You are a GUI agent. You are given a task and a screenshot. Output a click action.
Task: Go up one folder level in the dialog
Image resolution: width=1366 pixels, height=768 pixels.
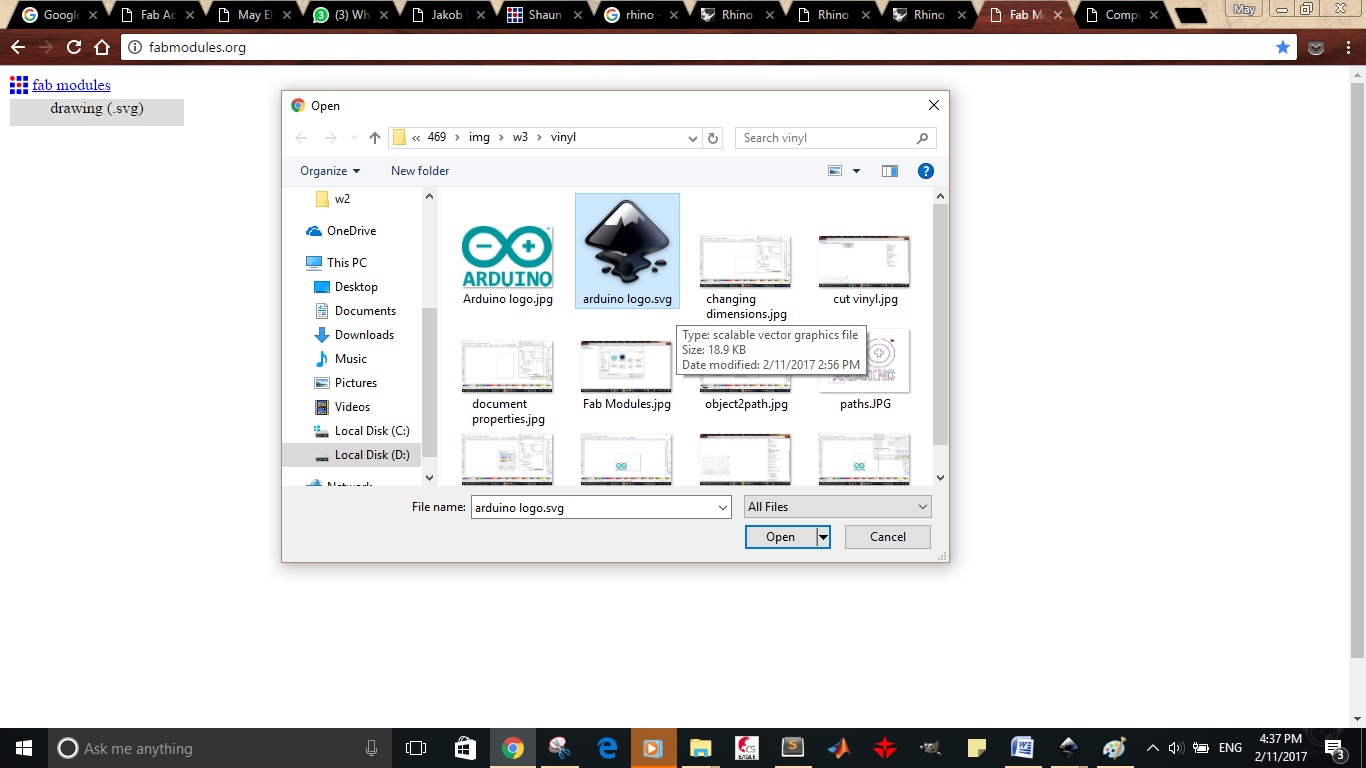pyautogui.click(x=375, y=138)
